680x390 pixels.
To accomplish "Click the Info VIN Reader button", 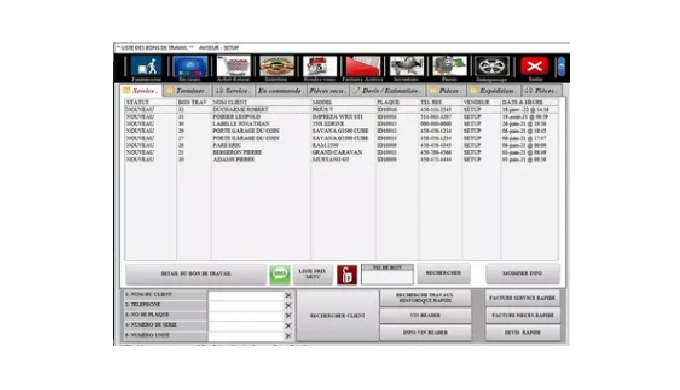I will pyautogui.click(x=425, y=332).
